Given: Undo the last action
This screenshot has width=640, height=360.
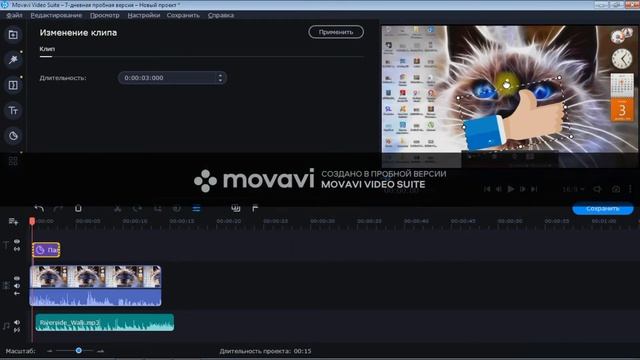Looking at the screenshot, I should [x=39, y=209].
